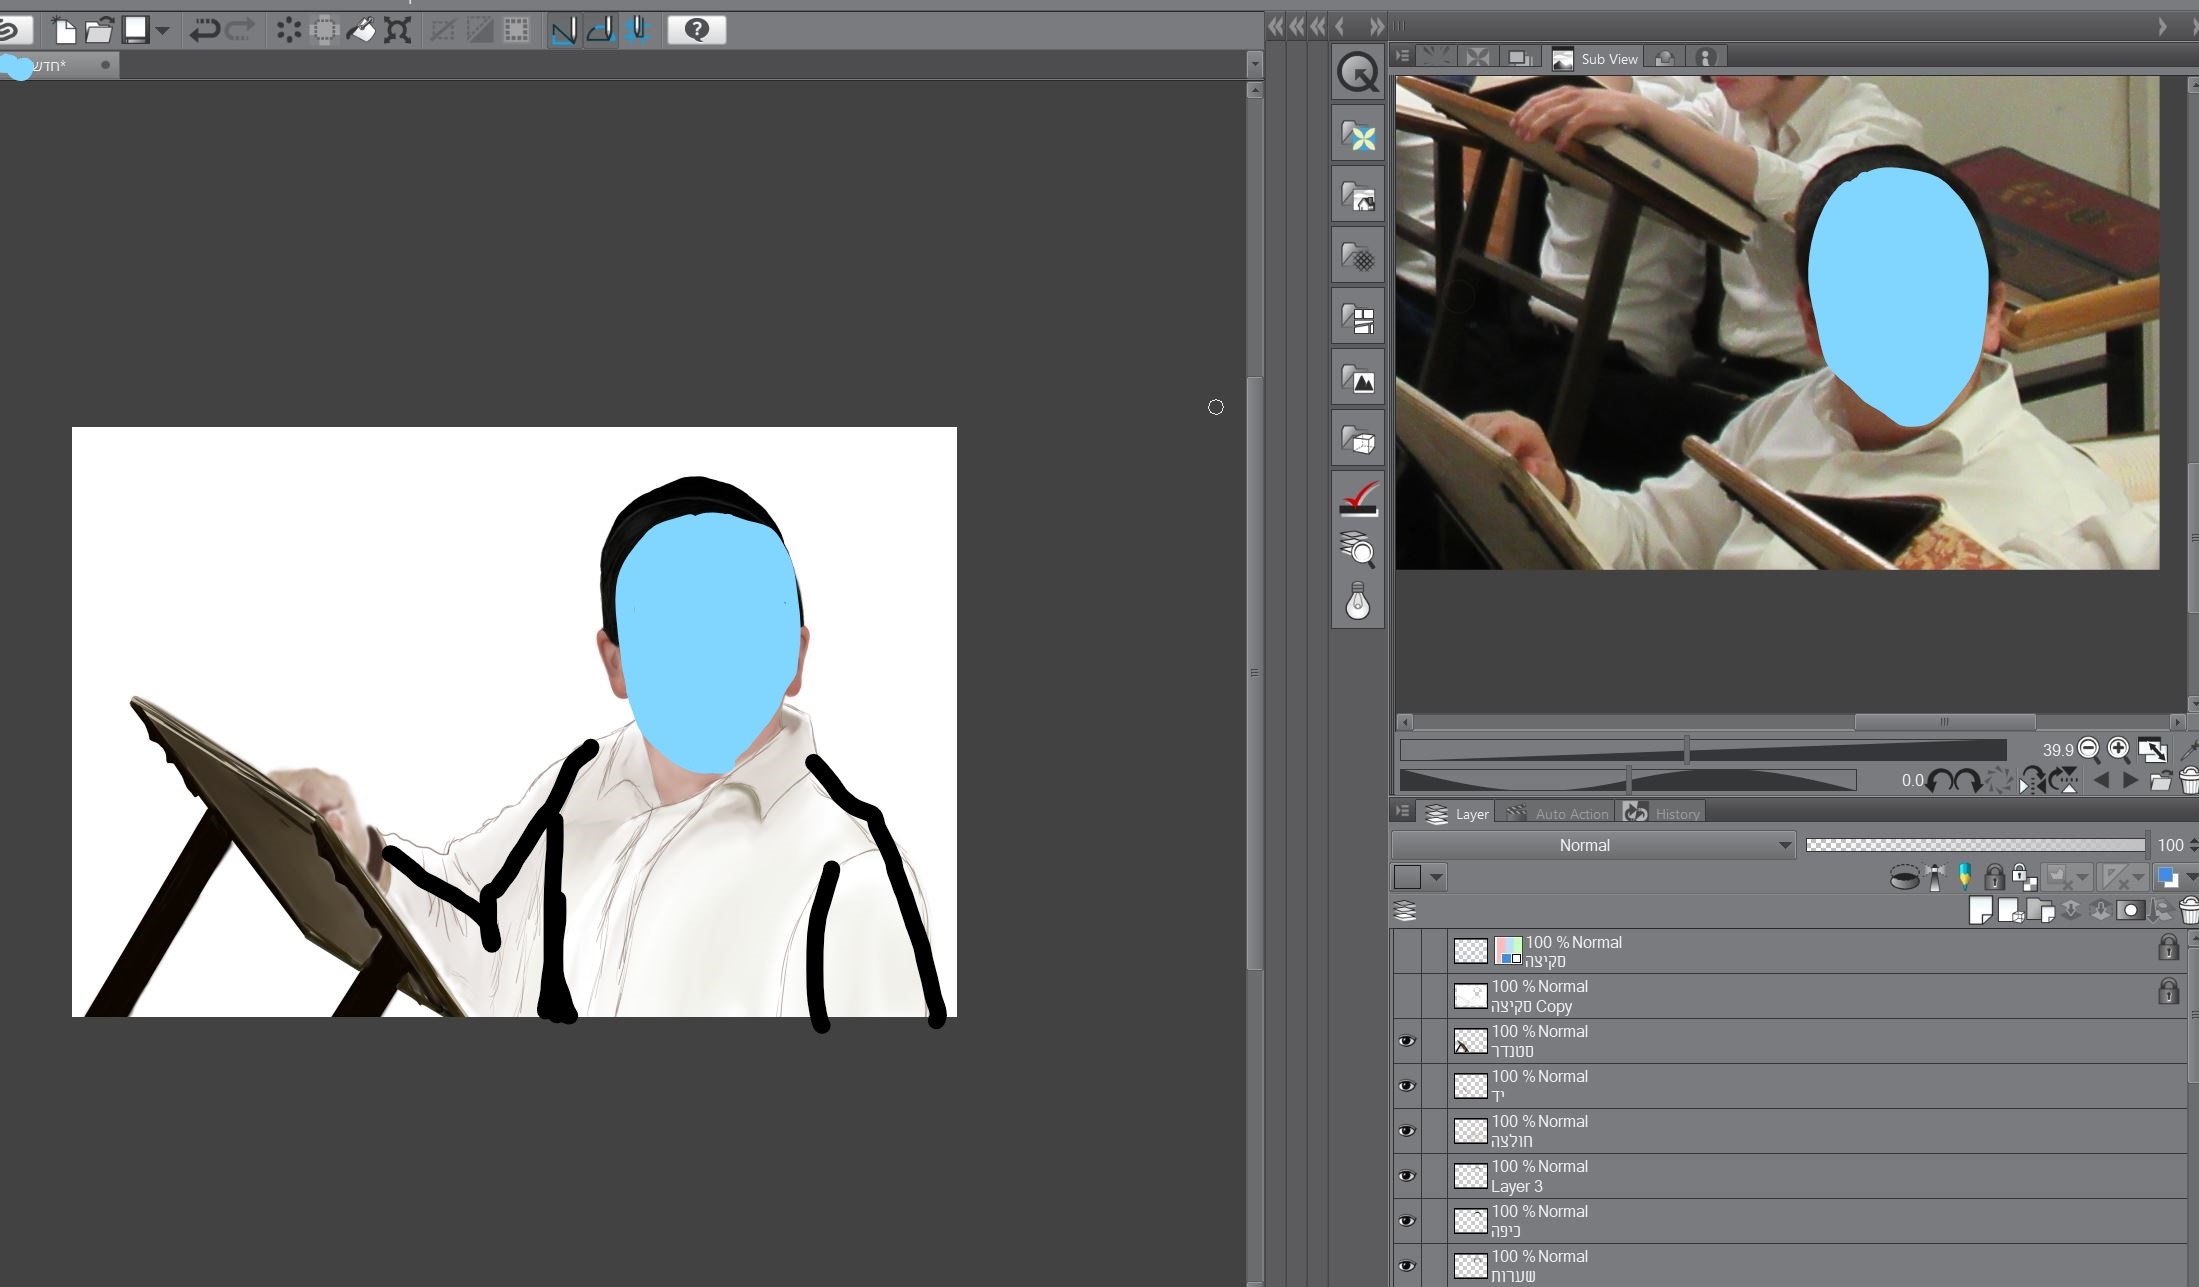2199x1287 pixels.
Task: Hide the חולצה layer with eye icon
Action: pyautogui.click(x=1406, y=1131)
